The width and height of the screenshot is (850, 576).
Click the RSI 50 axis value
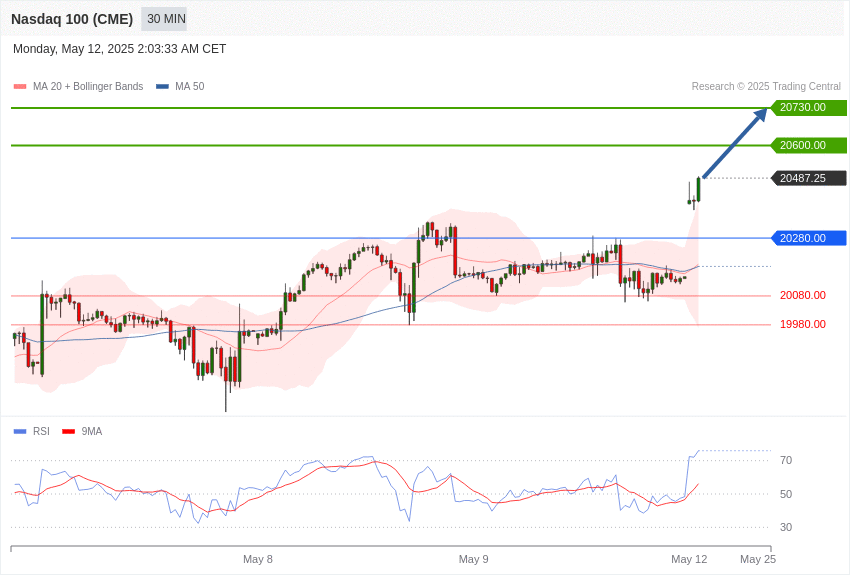click(x=786, y=494)
